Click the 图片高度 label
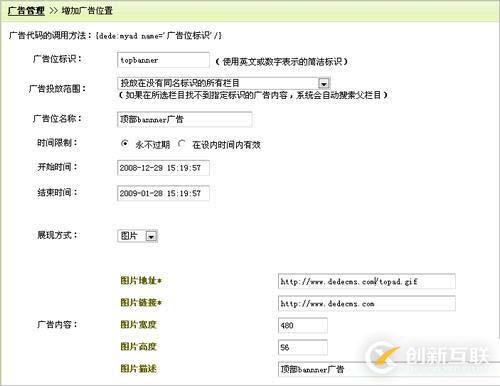Screen dimensions: 500x386 pyautogui.click(x=138, y=347)
